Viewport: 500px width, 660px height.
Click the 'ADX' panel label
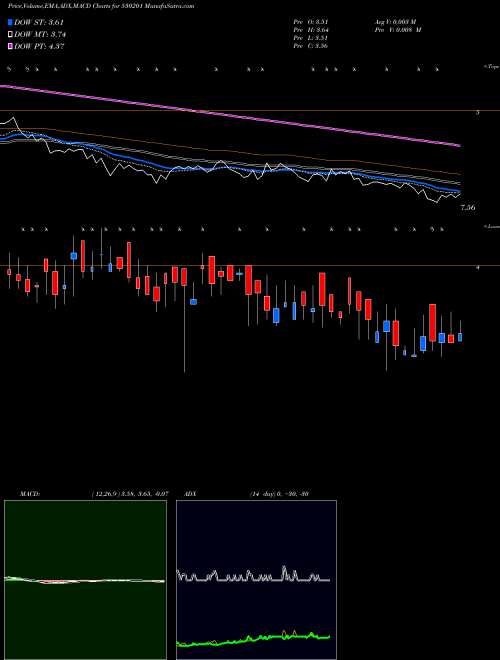point(190,494)
